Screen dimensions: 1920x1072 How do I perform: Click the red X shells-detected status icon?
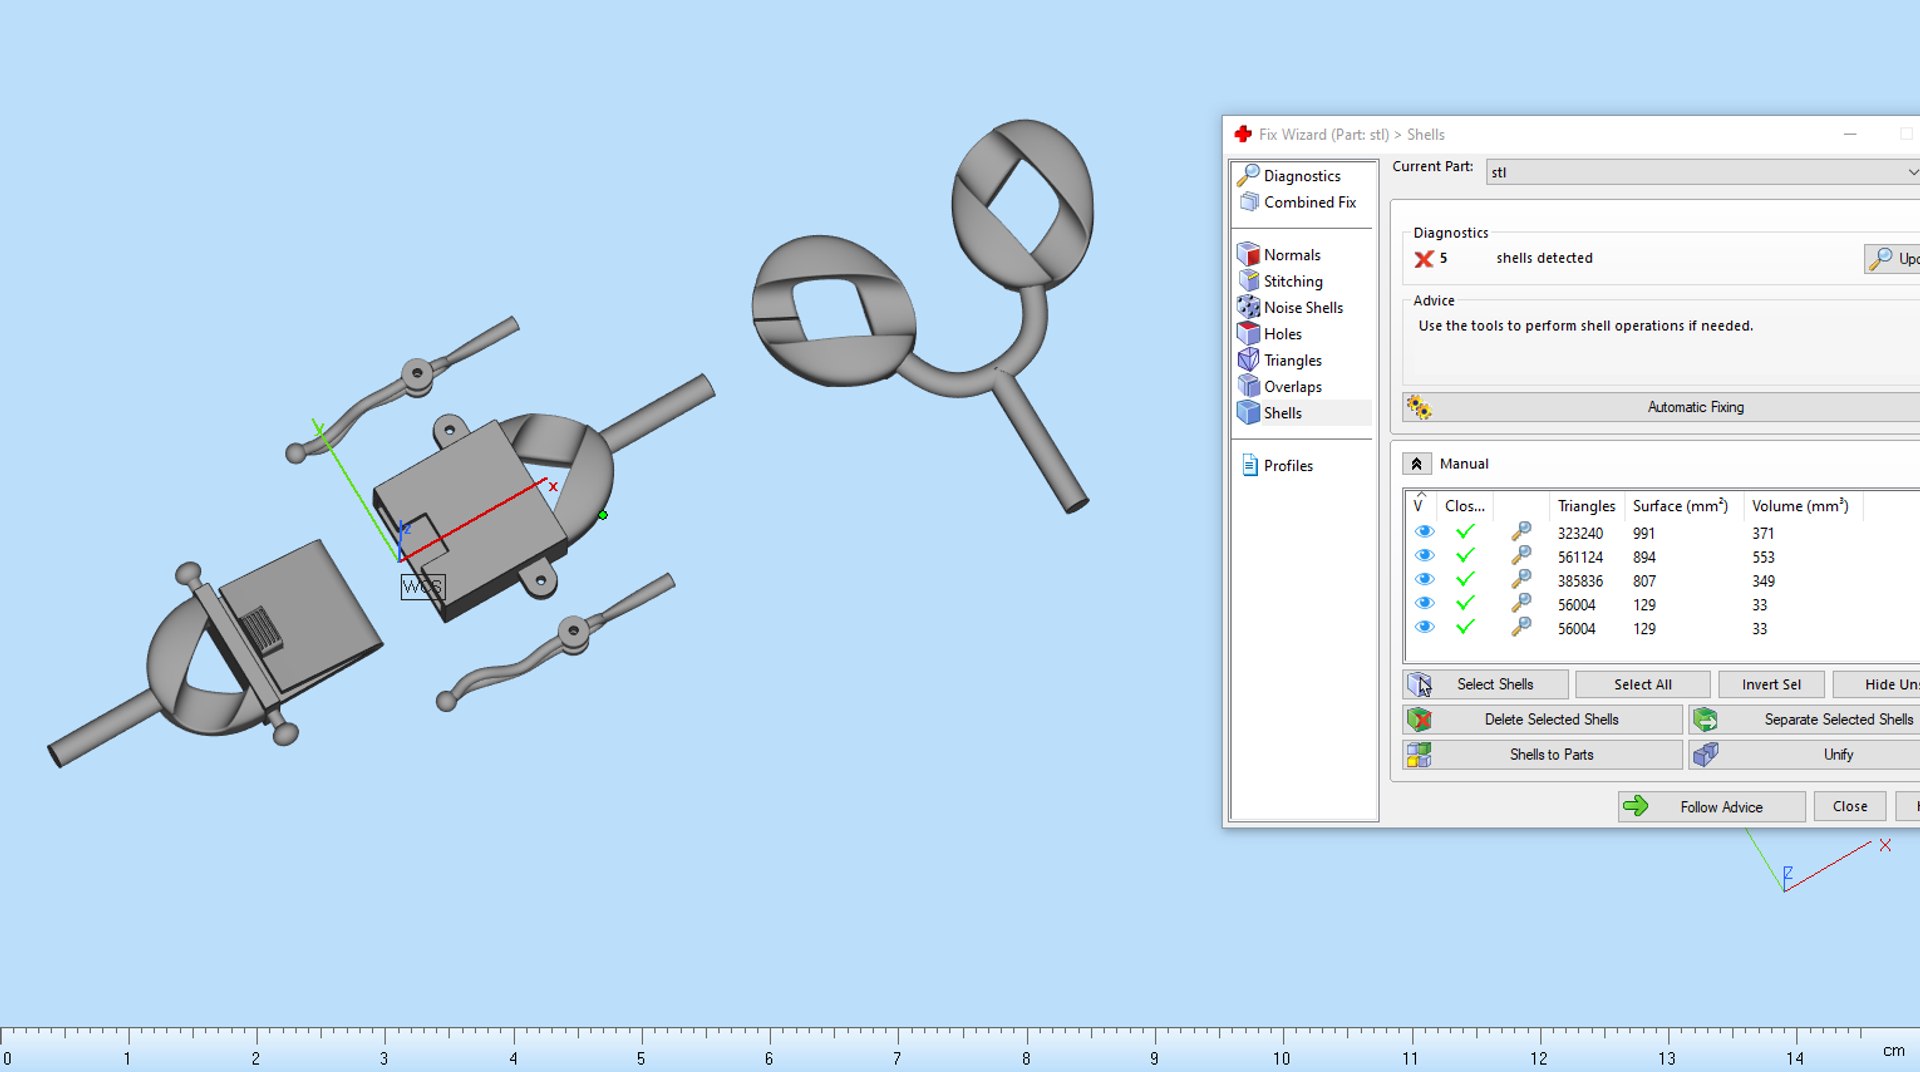pos(1424,259)
